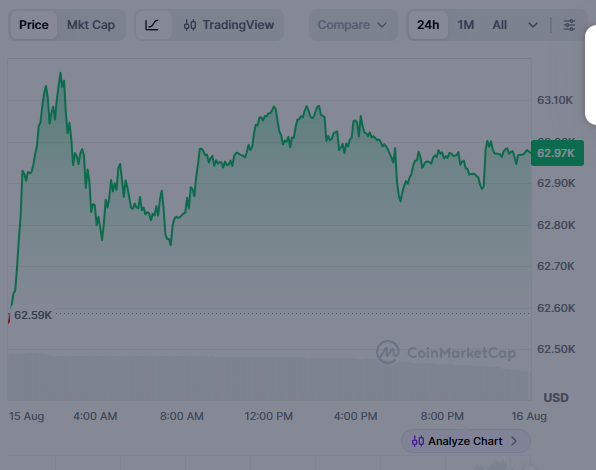This screenshot has width=596, height=470.
Task: Click the 62.59K opening price label
Action: [x=33, y=315]
